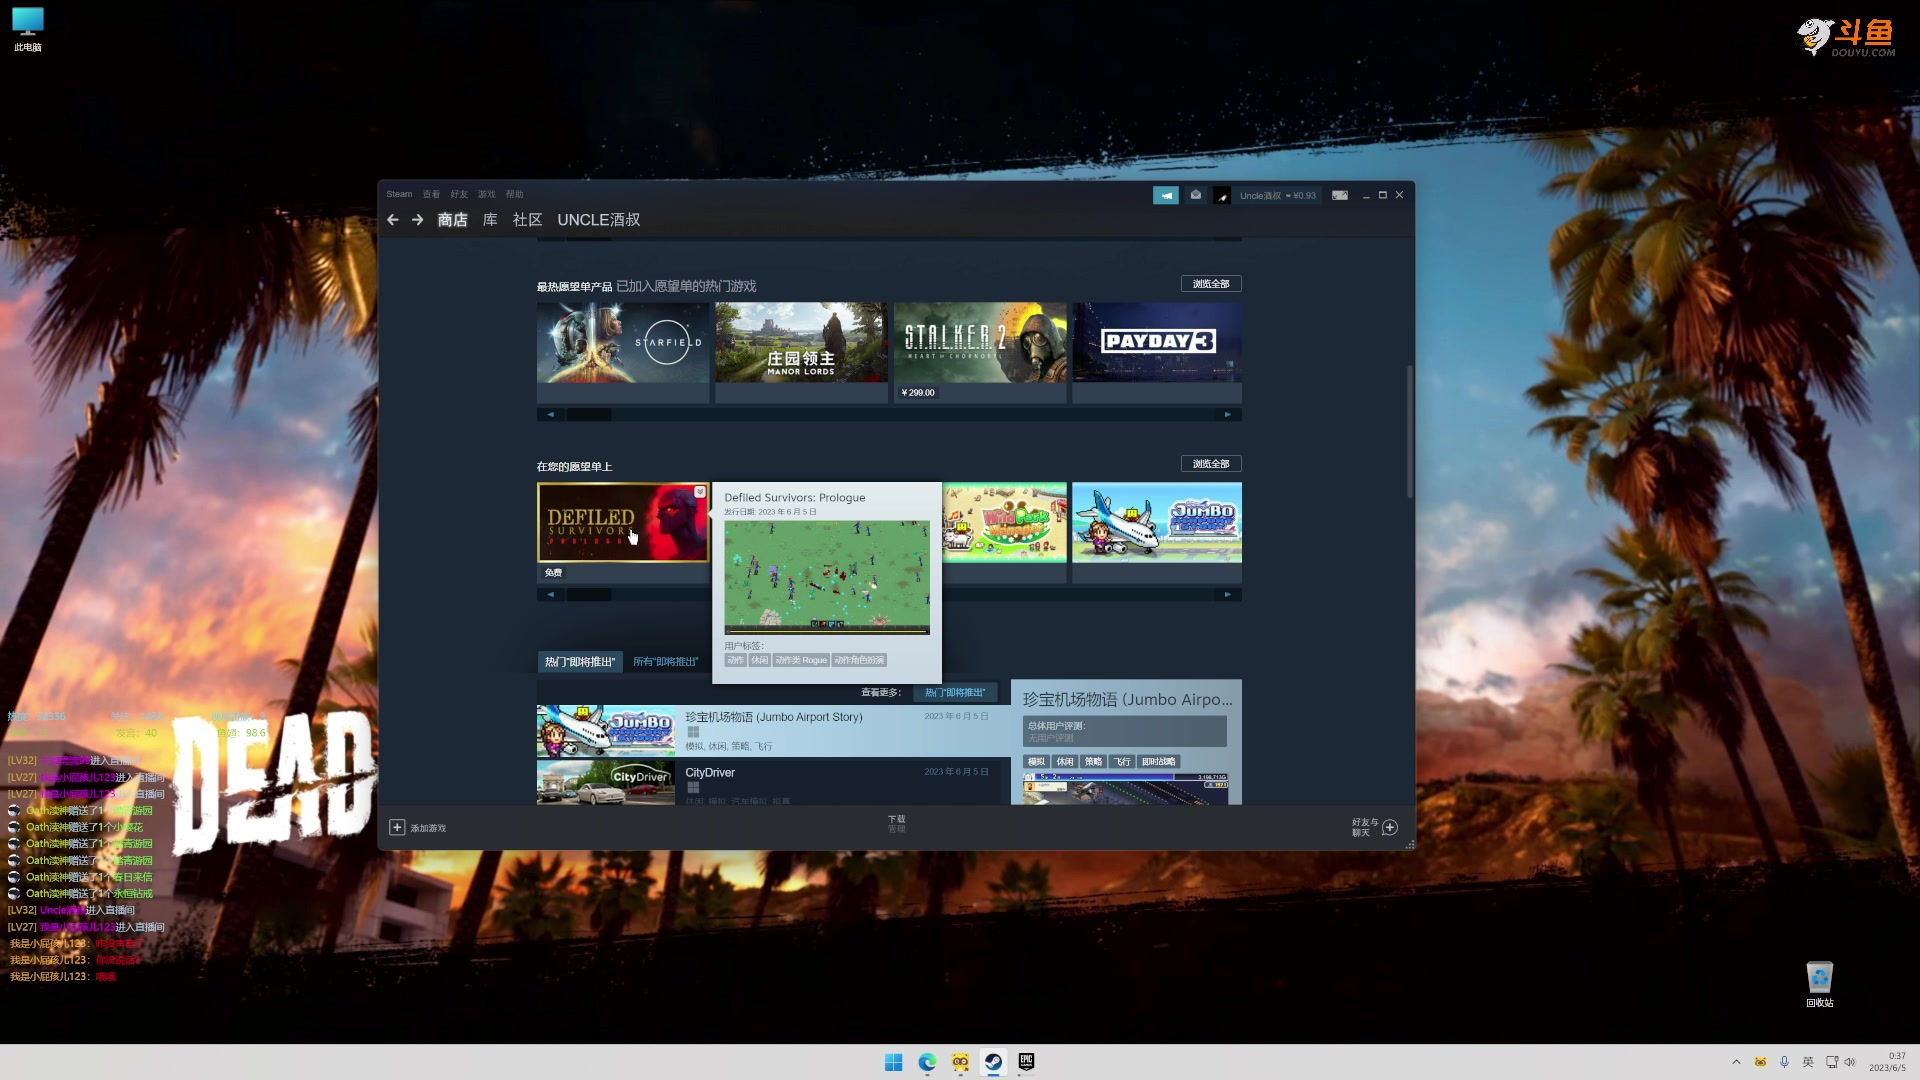The height and width of the screenshot is (1080, 1920).
Task: Click the microphone tray icon
Action: click(1784, 1062)
